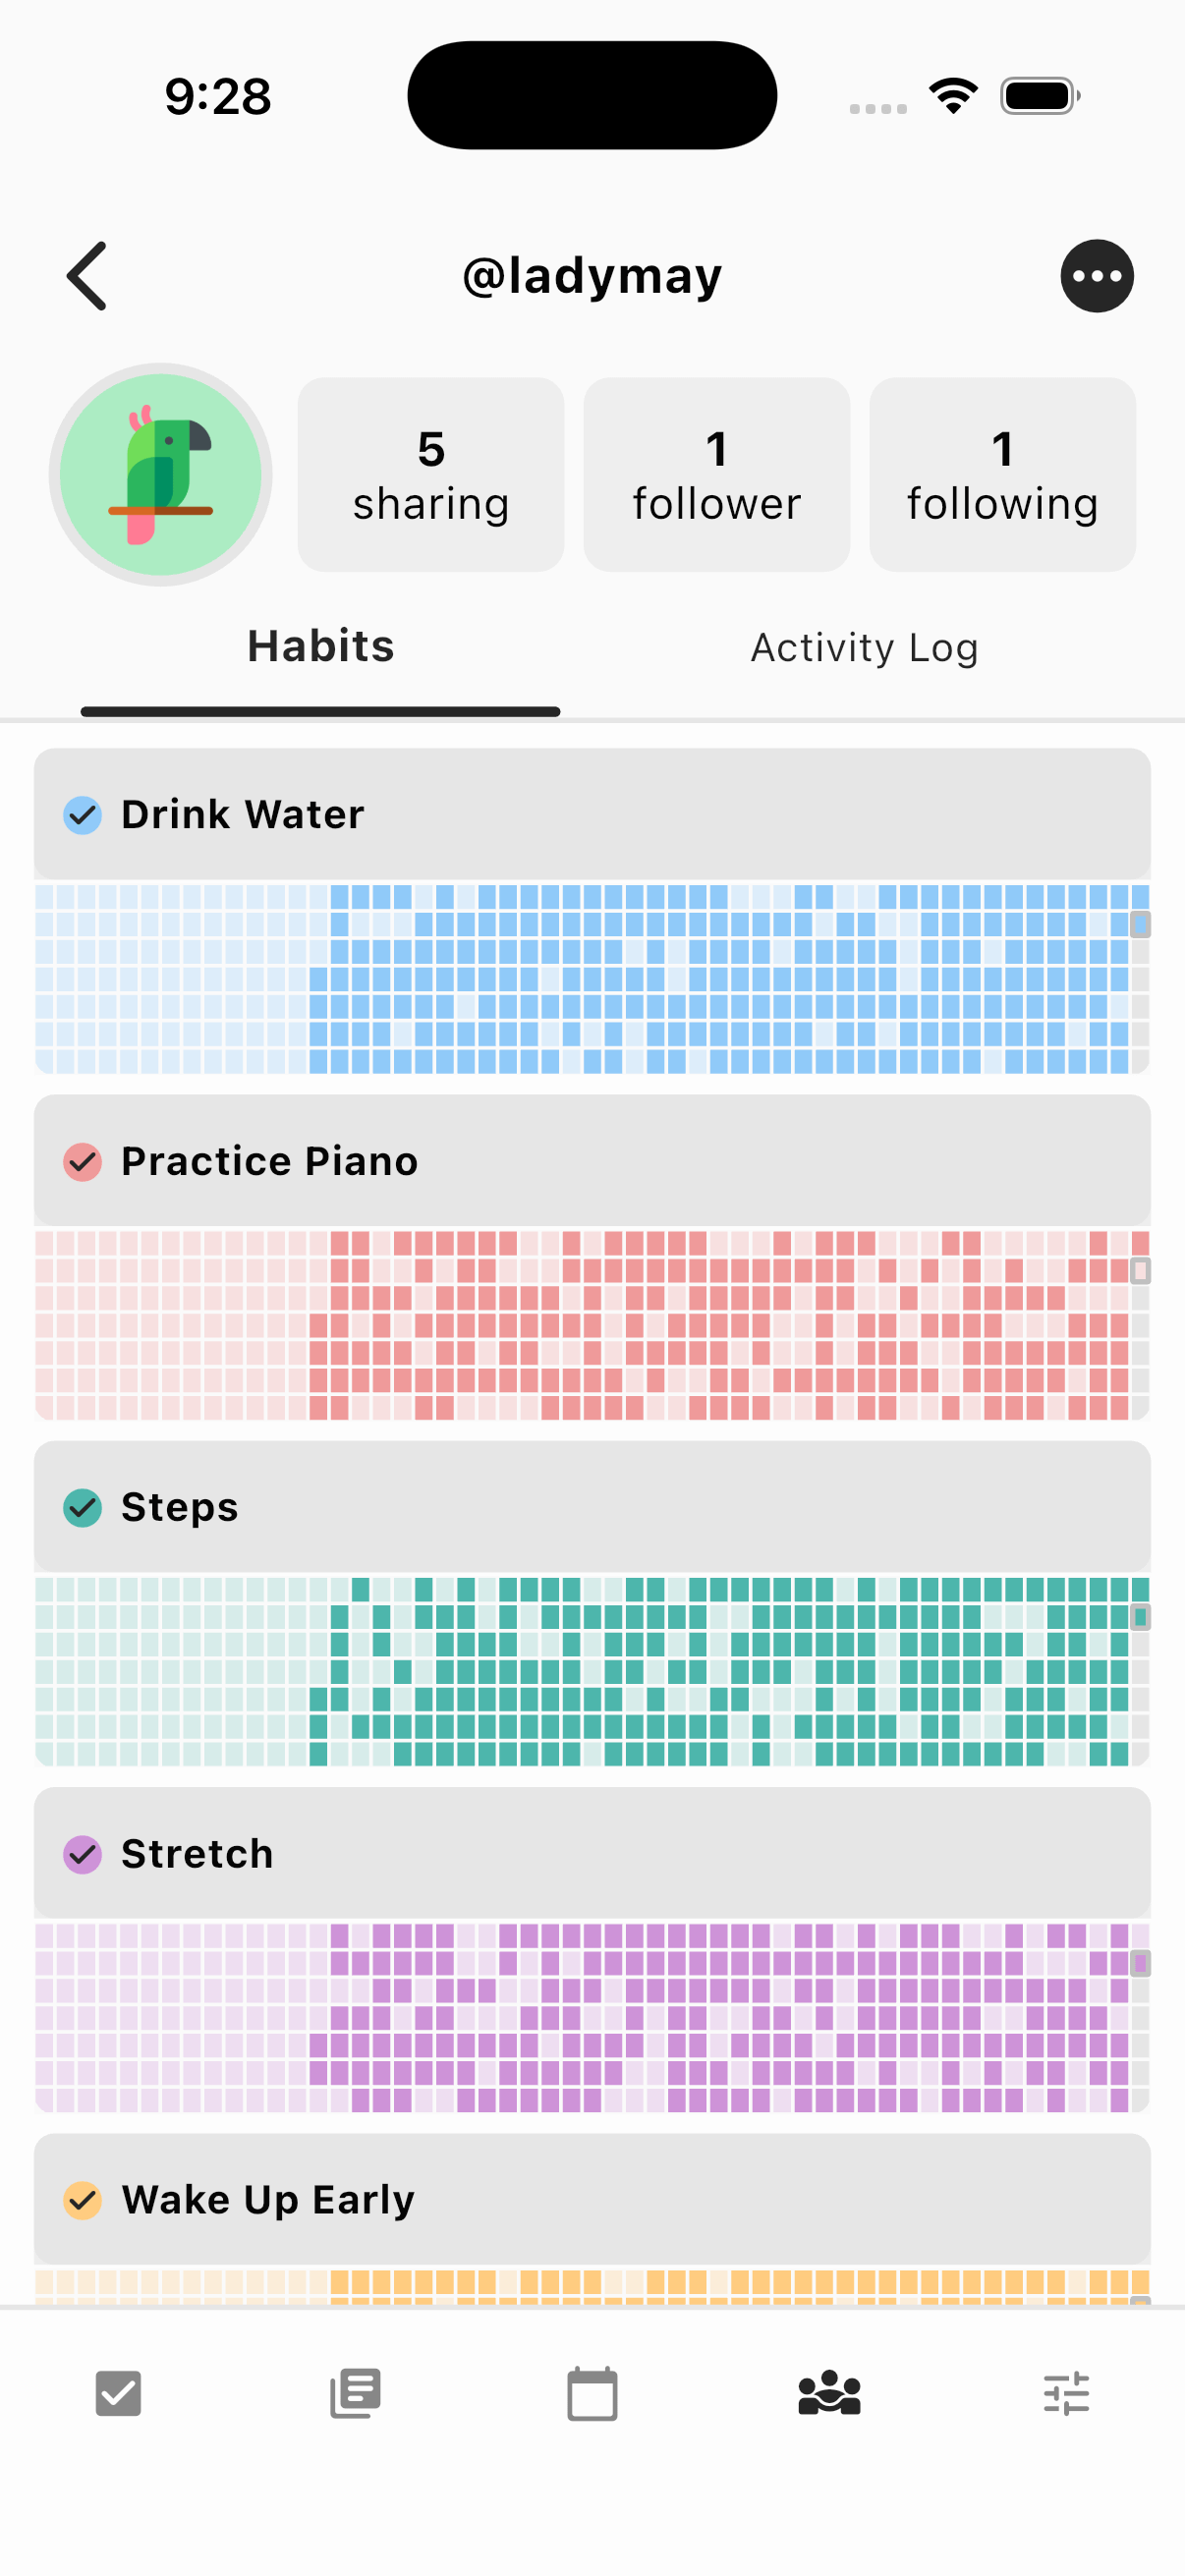Open the habits checklist tab icon
This screenshot has height=2576, width=1185.
point(118,2393)
